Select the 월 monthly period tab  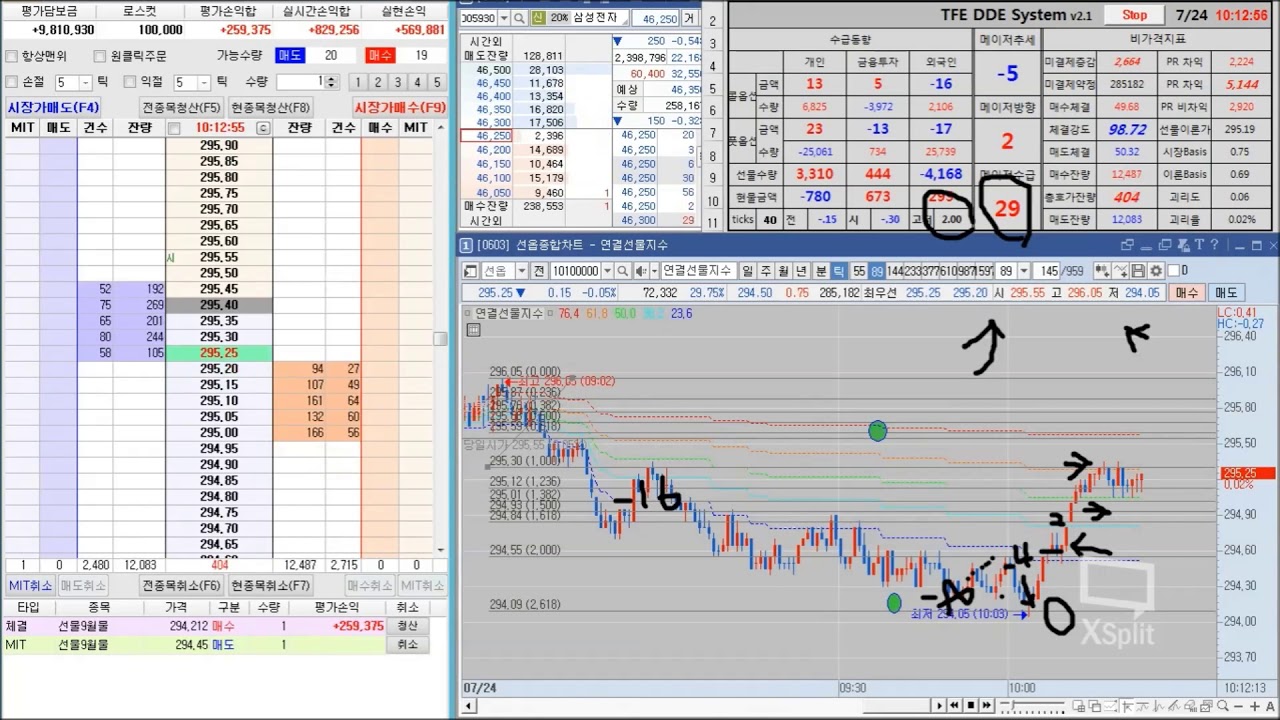(x=783, y=270)
